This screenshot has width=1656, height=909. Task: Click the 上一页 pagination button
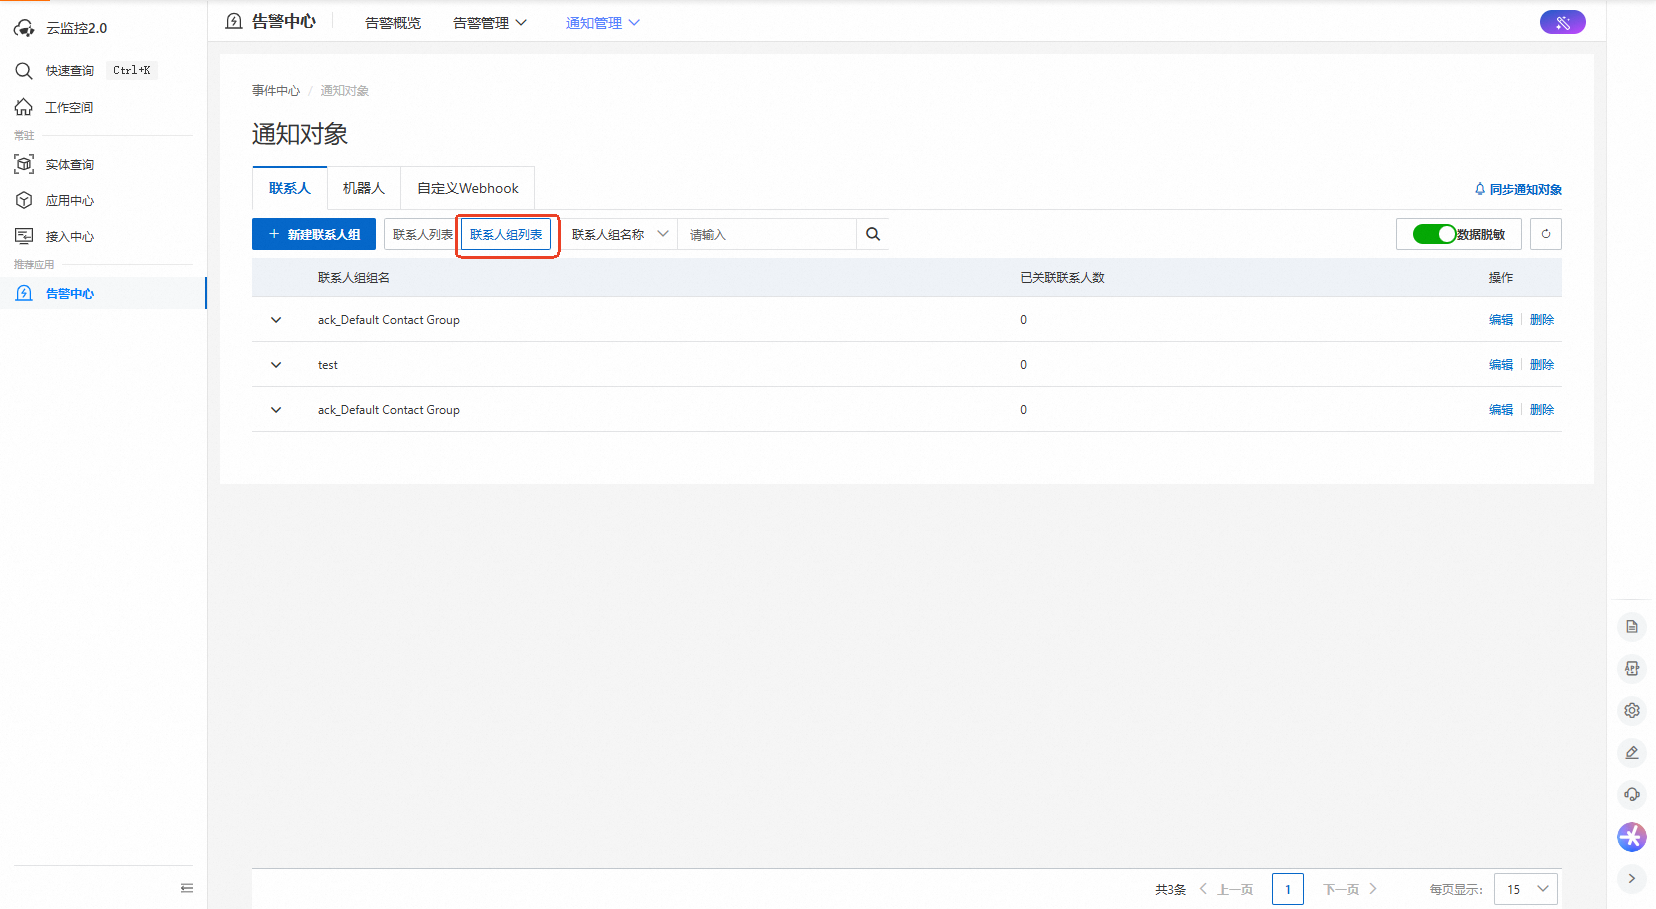click(1226, 889)
